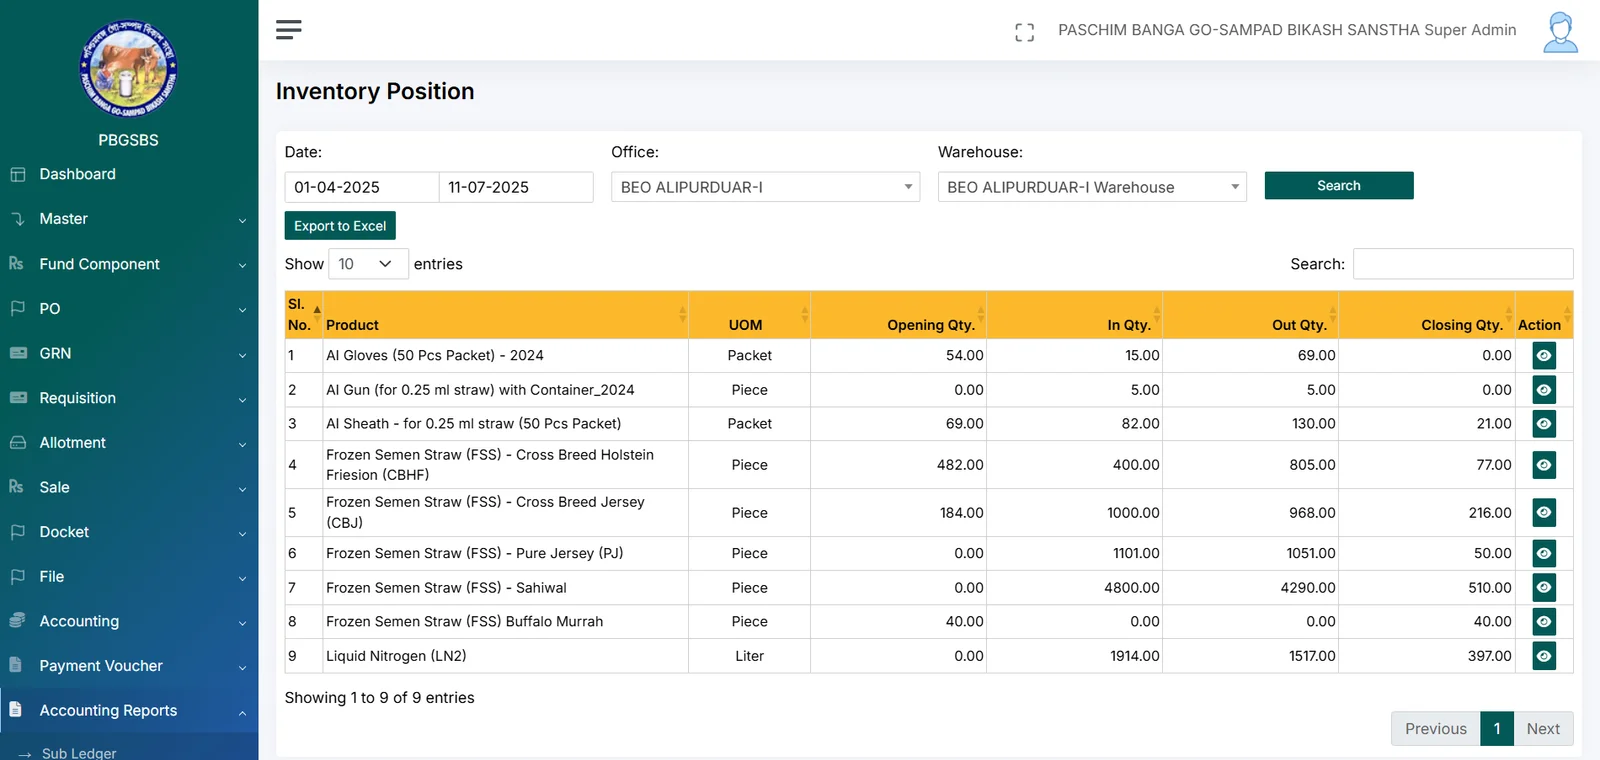1600x760 pixels.
Task: View details for AI Gun row
Action: coord(1543,390)
